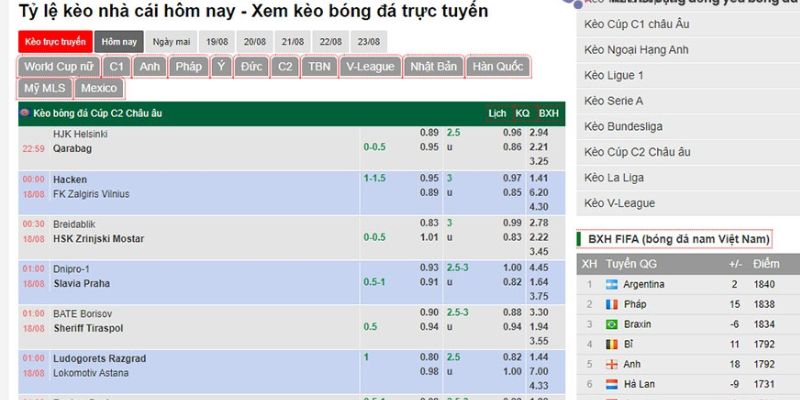Filter by Nhật Bản league button
The height and width of the screenshot is (400, 800).
coord(434,67)
